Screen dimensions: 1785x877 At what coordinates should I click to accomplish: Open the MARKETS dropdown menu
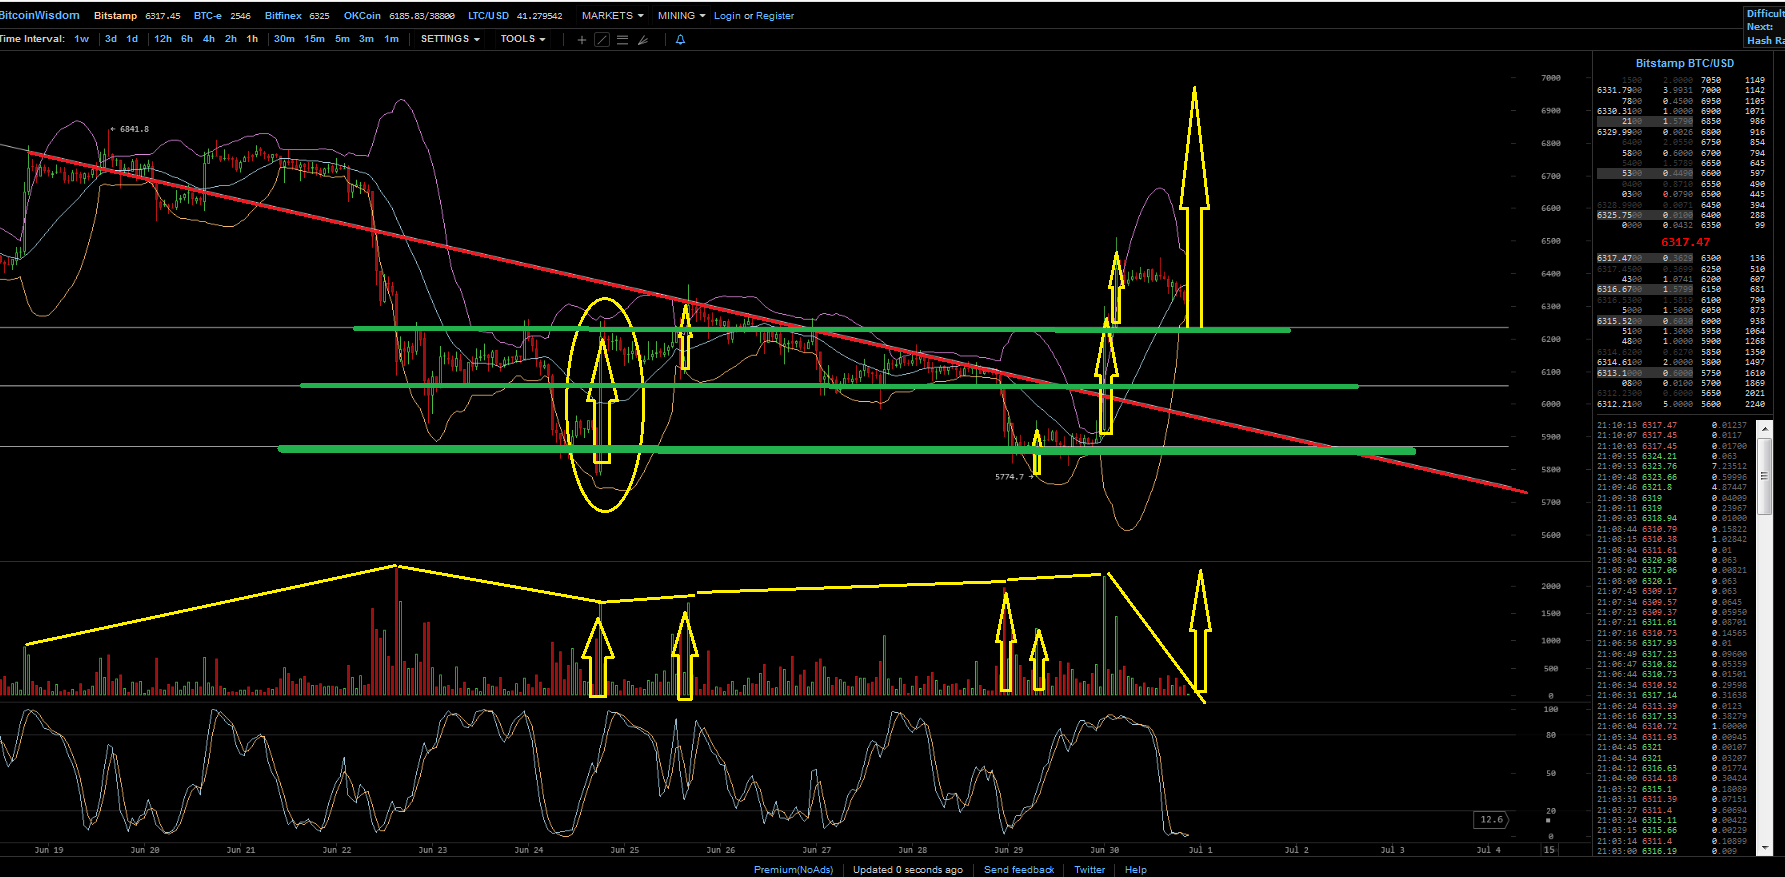pos(612,16)
